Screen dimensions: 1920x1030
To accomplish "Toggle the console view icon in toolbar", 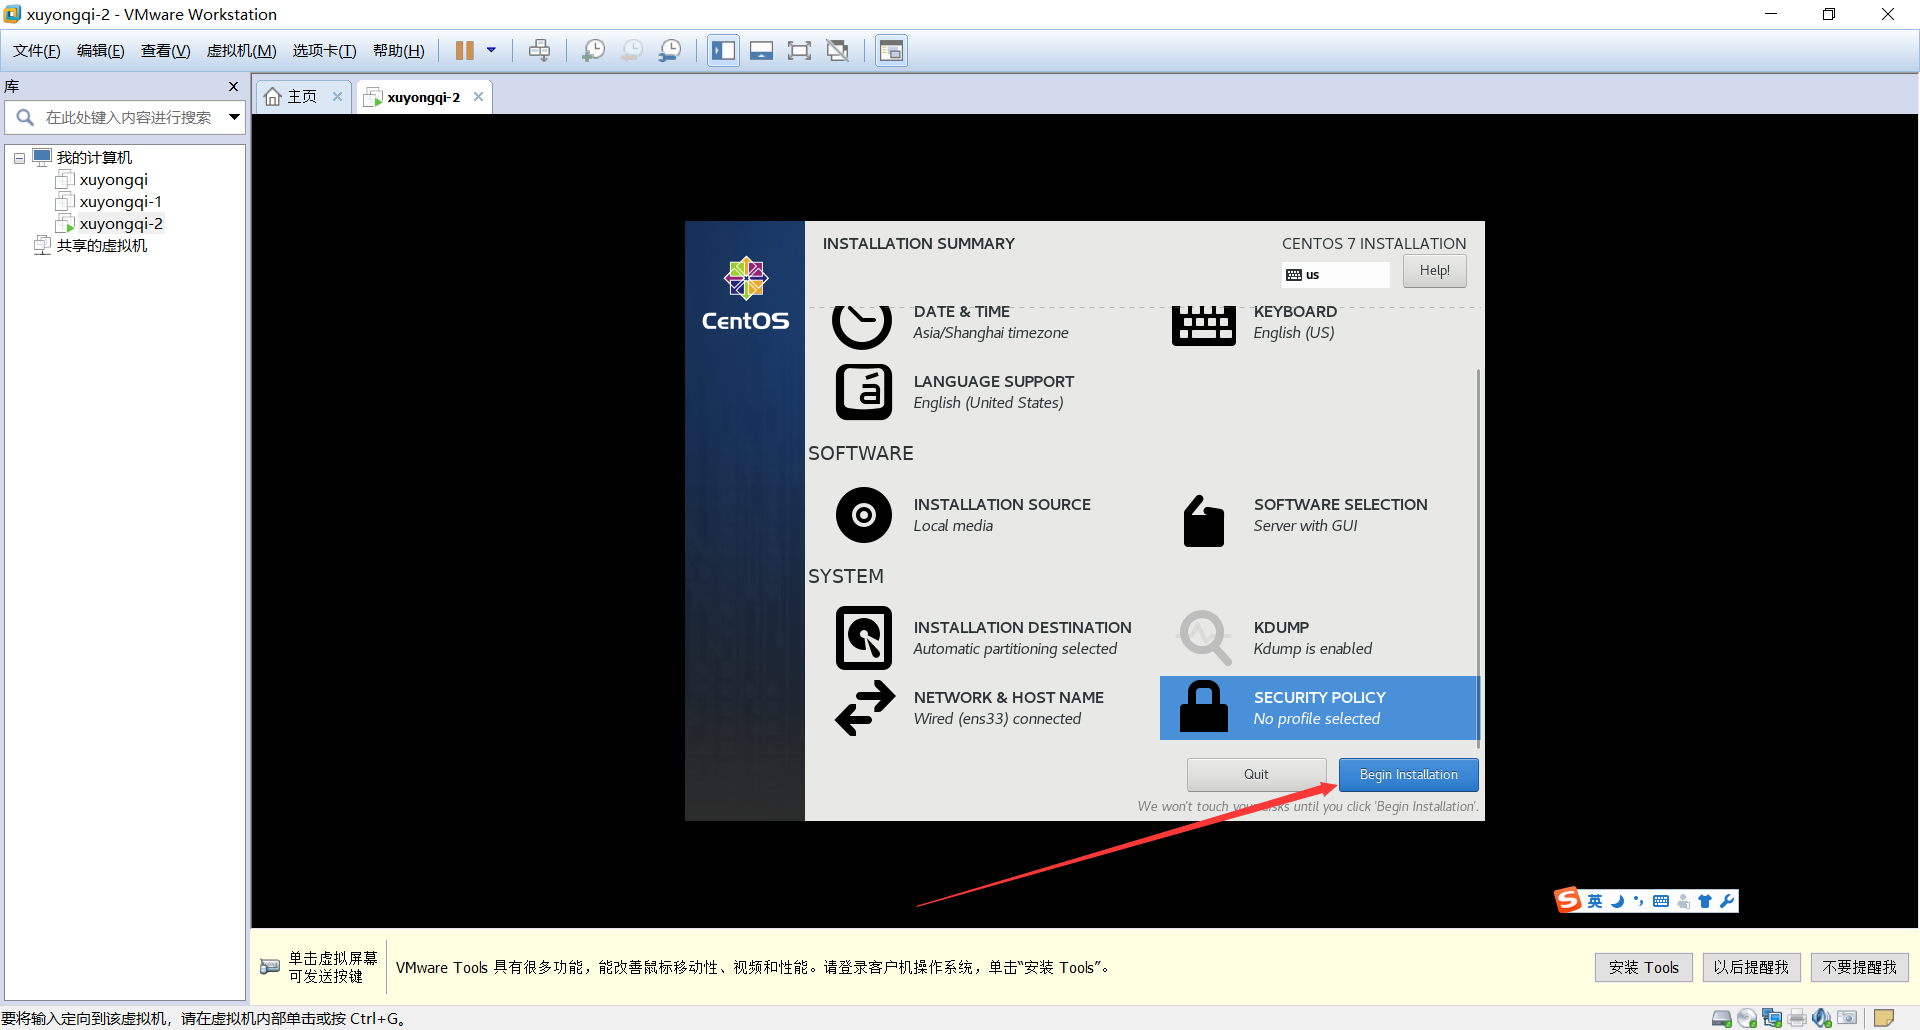I will [891, 50].
